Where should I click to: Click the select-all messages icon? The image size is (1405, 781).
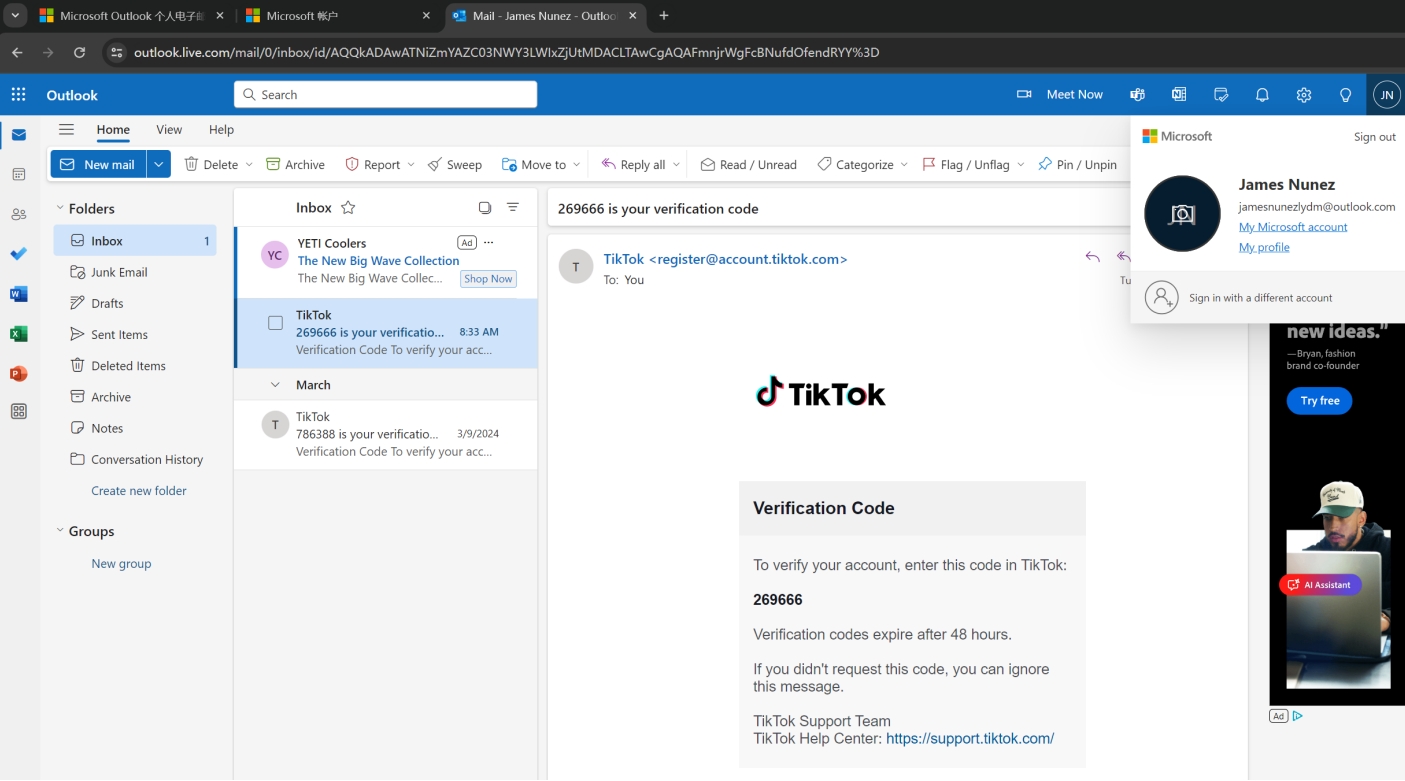[485, 207]
